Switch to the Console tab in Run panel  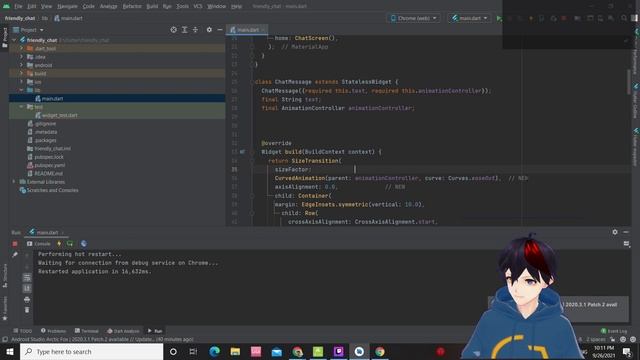[39, 244]
